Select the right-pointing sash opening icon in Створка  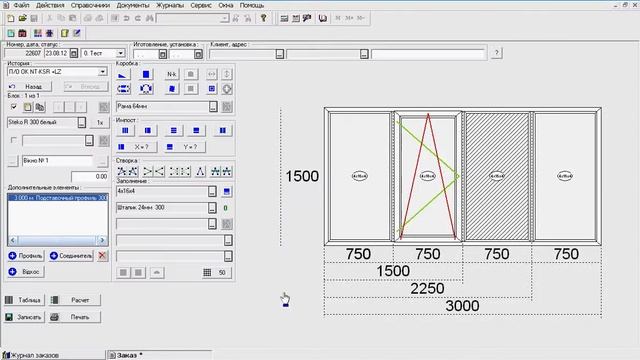coord(148,171)
